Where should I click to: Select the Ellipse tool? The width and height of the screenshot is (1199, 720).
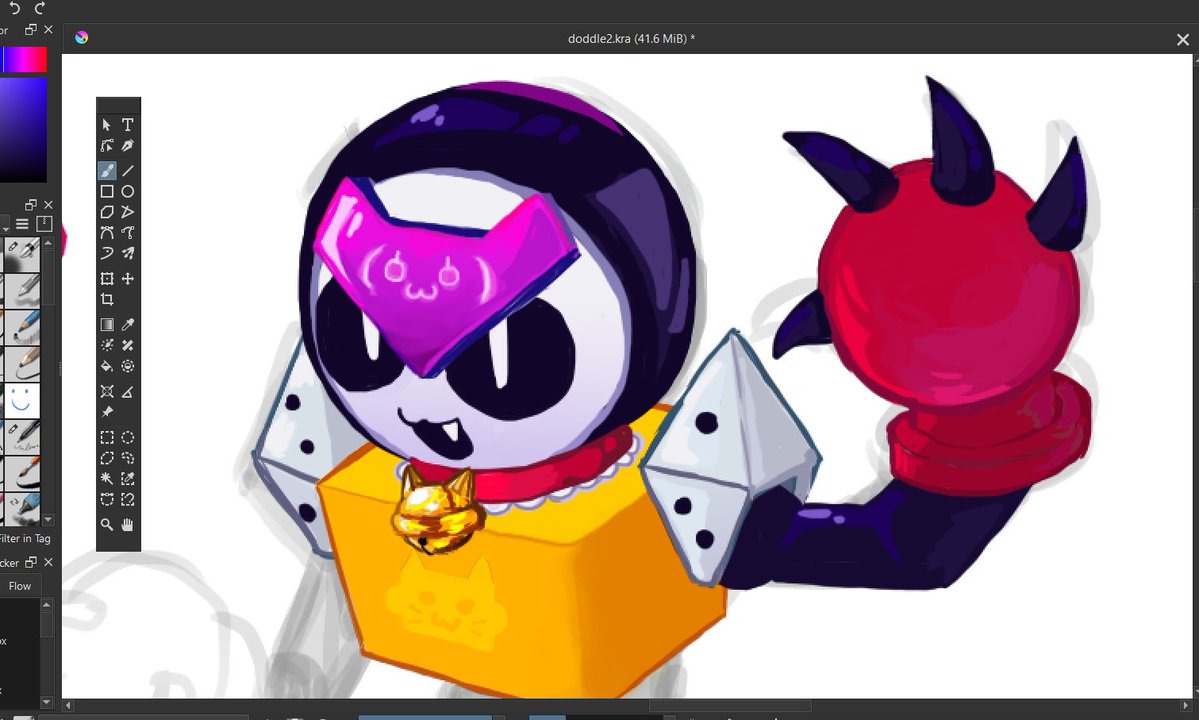point(128,191)
